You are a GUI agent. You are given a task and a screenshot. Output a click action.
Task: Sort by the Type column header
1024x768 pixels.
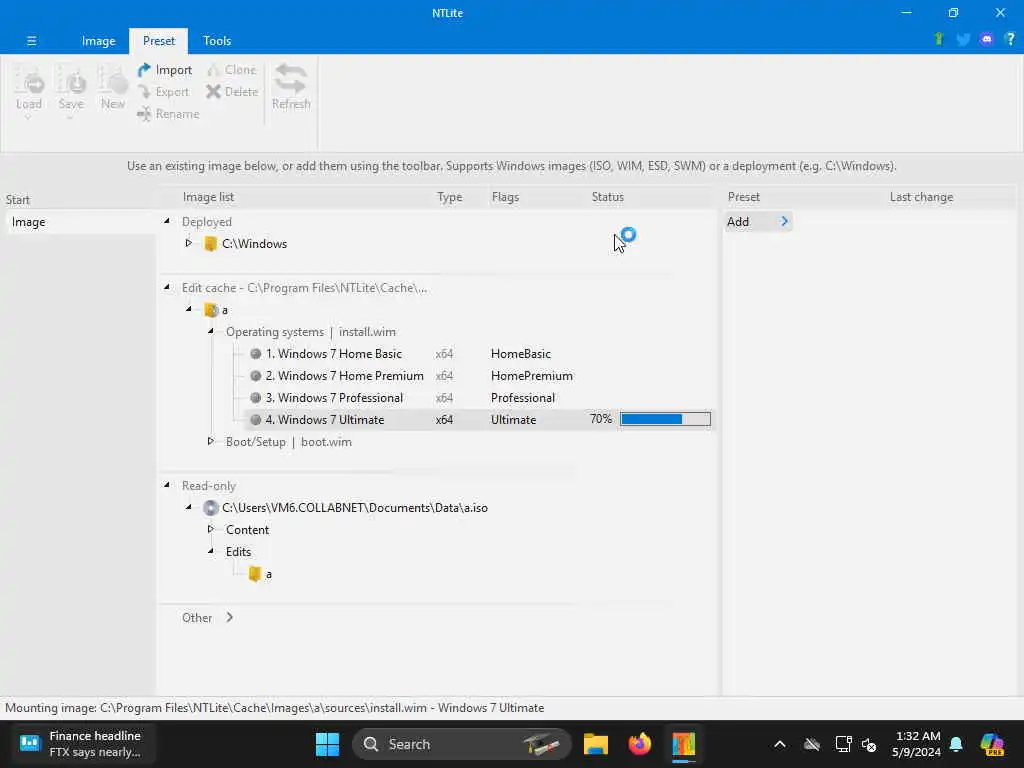point(449,197)
